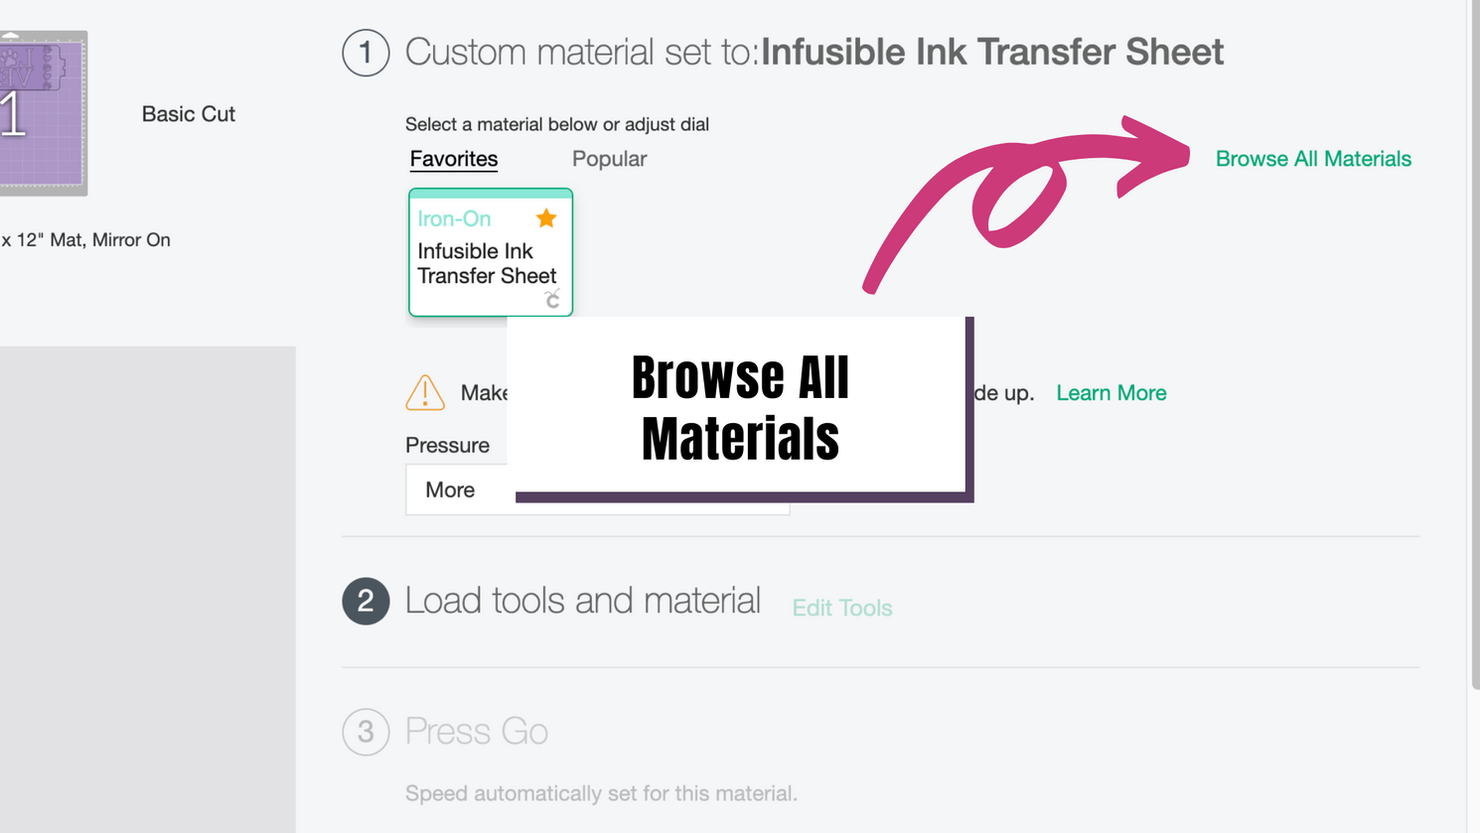1480x833 pixels.
Task: Click the Basic Cut label beside the mat
Action: [x=188, y=114]
